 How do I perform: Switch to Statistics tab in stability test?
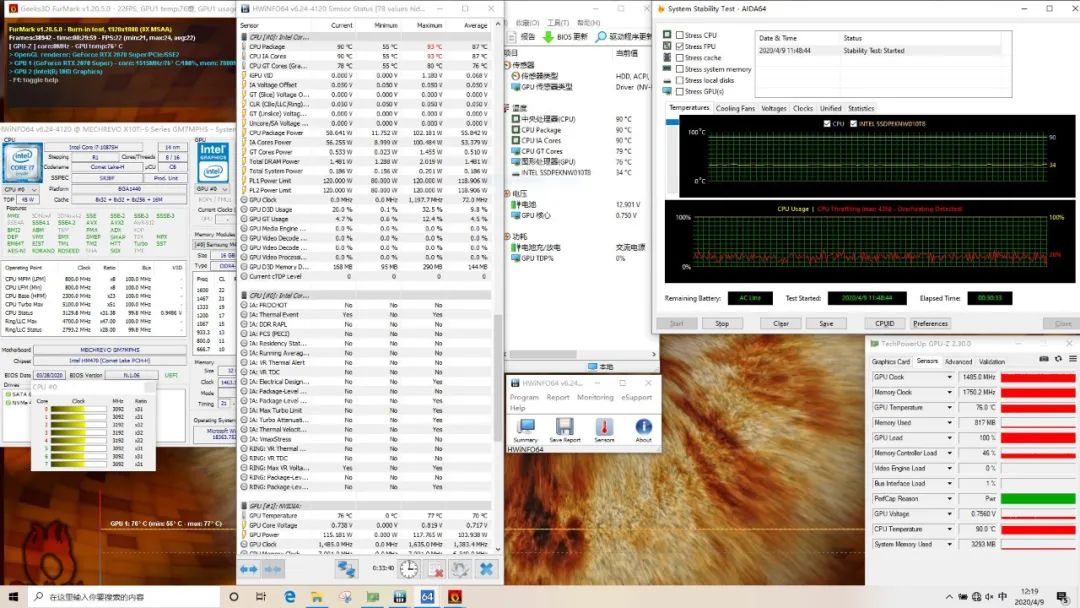click(861, 108)
